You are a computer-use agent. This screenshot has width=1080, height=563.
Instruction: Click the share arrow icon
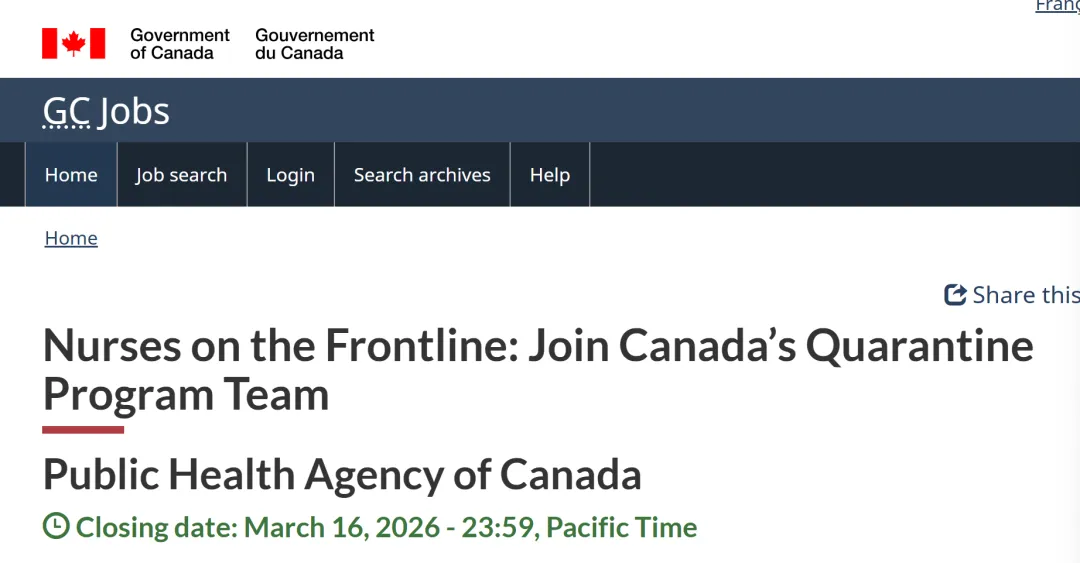coord(955,295)
